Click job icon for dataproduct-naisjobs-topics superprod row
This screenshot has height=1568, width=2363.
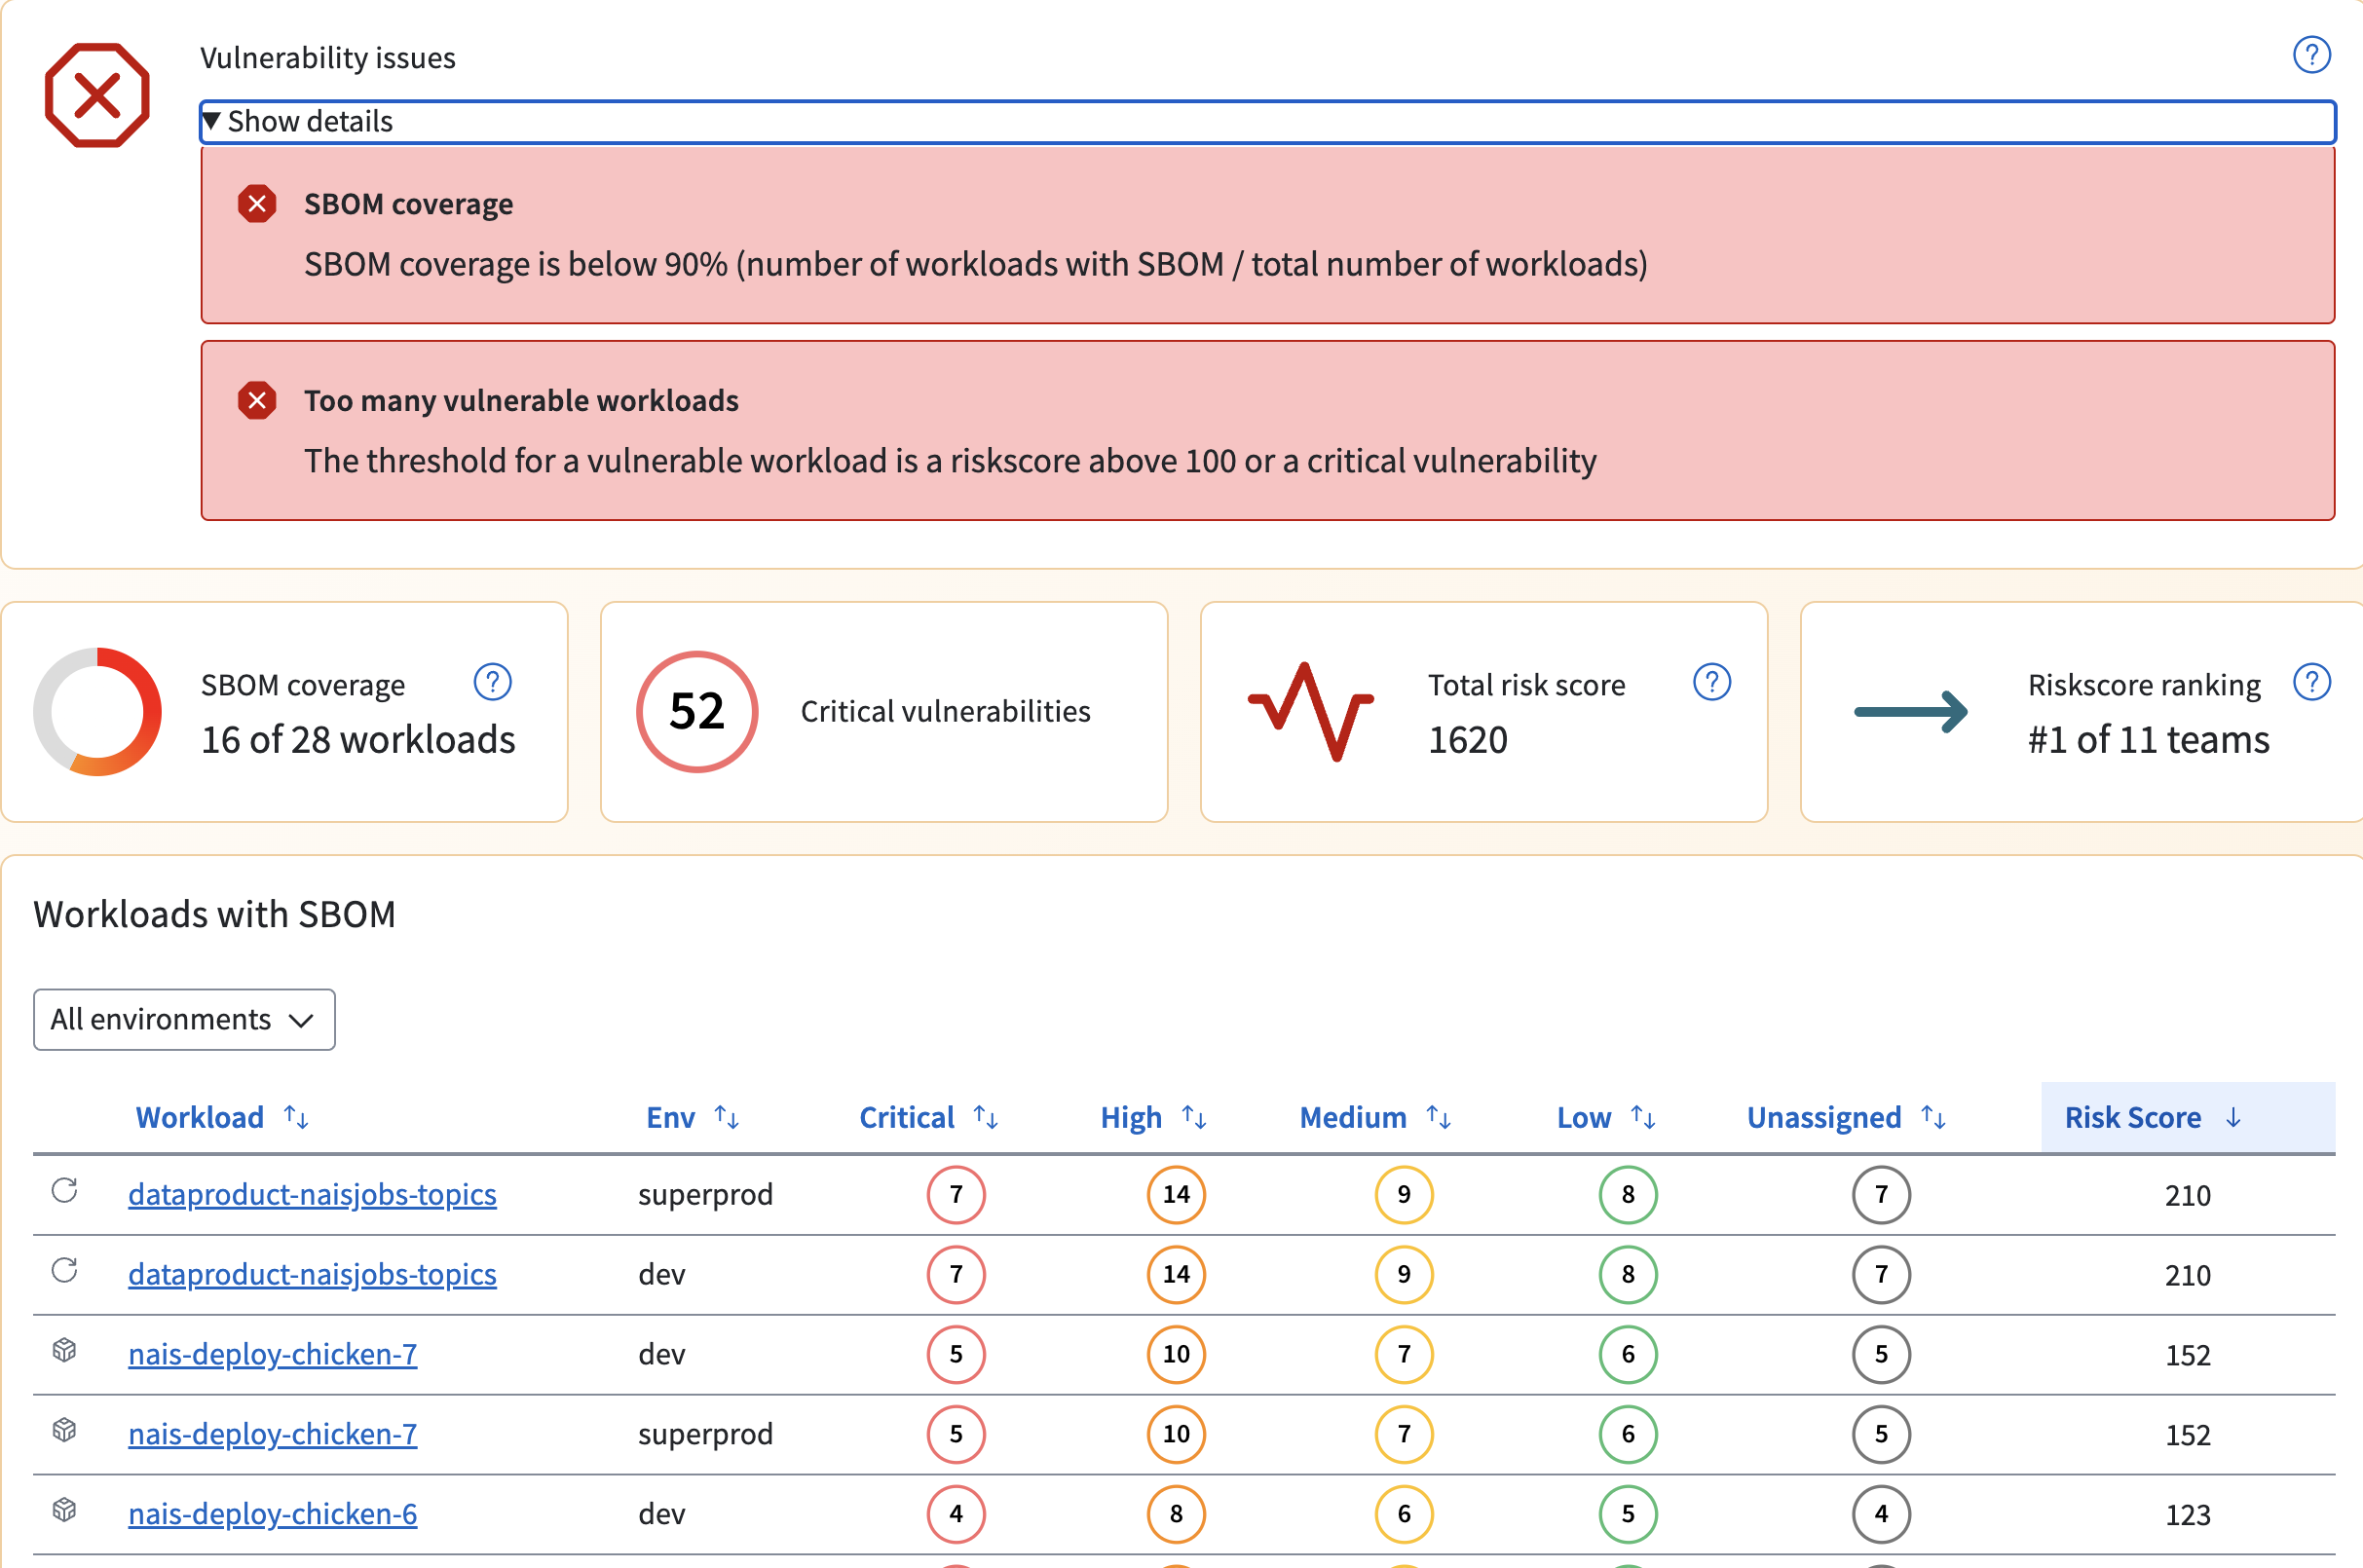tap(64, 1190)
